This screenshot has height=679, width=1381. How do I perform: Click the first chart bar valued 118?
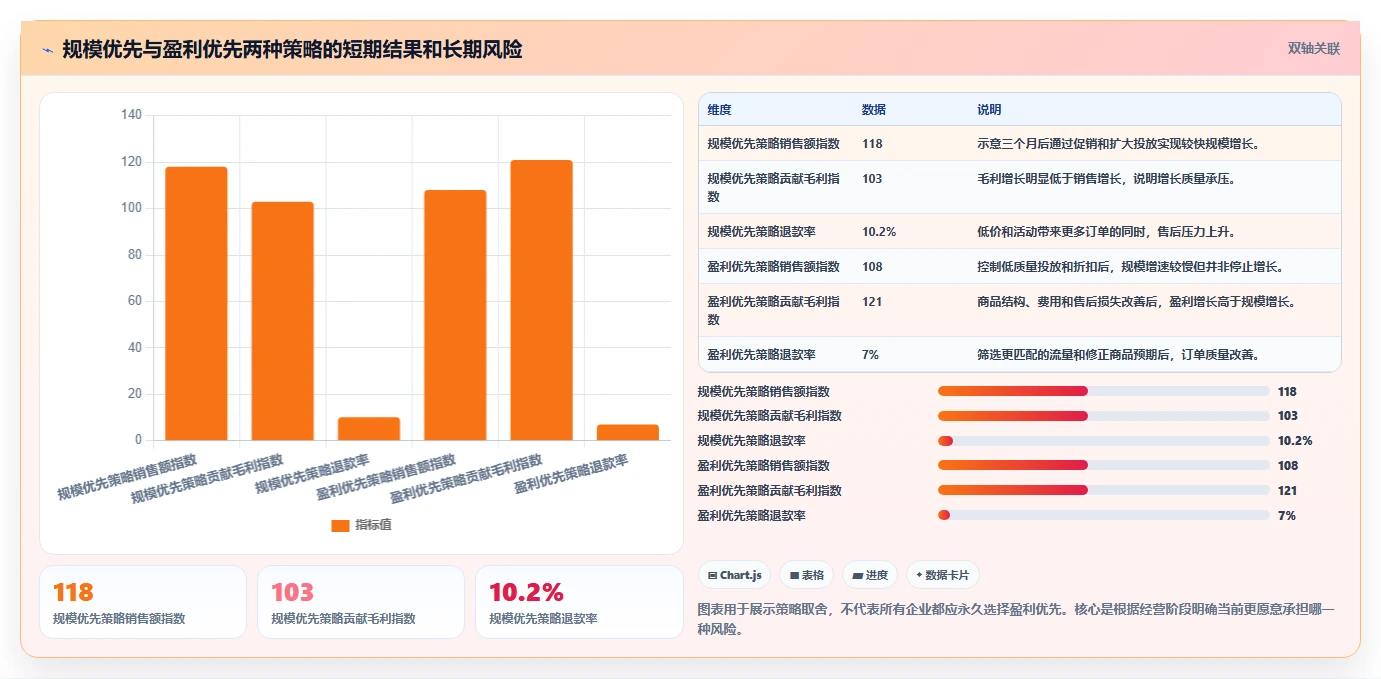point(196,303)
